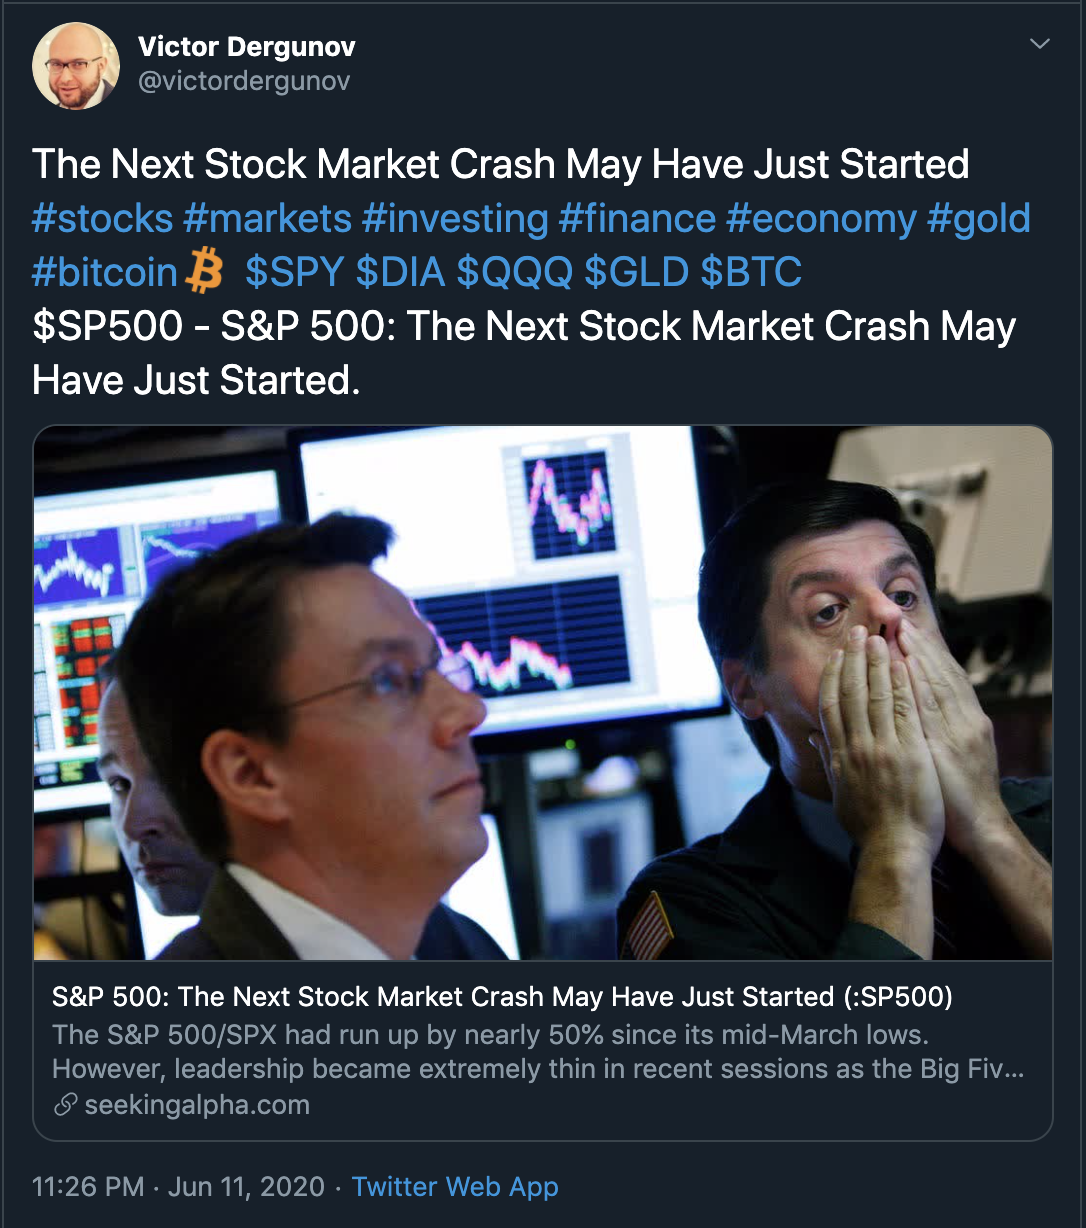Click the orange Bitcoin emoji icon
The width and height of the screenshot is (1086, 1228).
coord(204,272)
